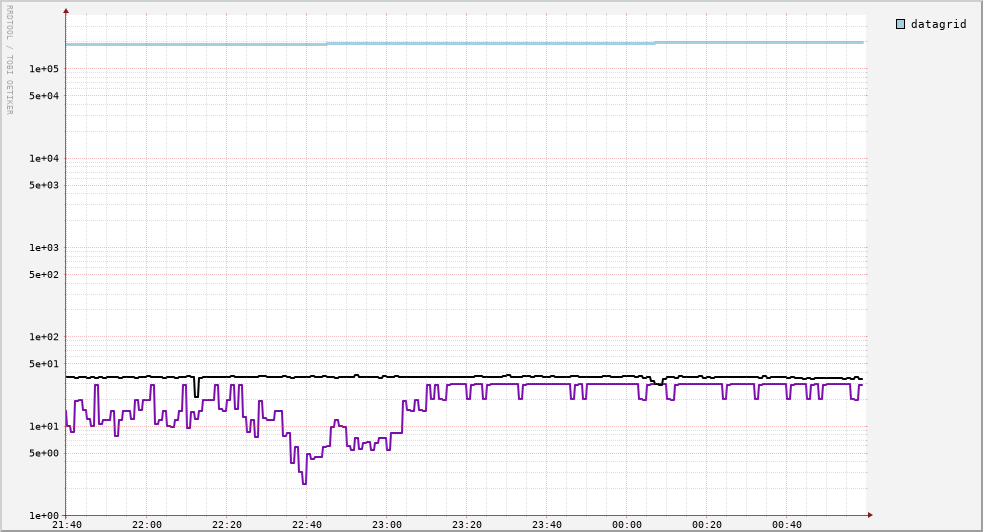Click the 5e+02 y-axis label
Screen dimensions: 983x532
[44, 274]
